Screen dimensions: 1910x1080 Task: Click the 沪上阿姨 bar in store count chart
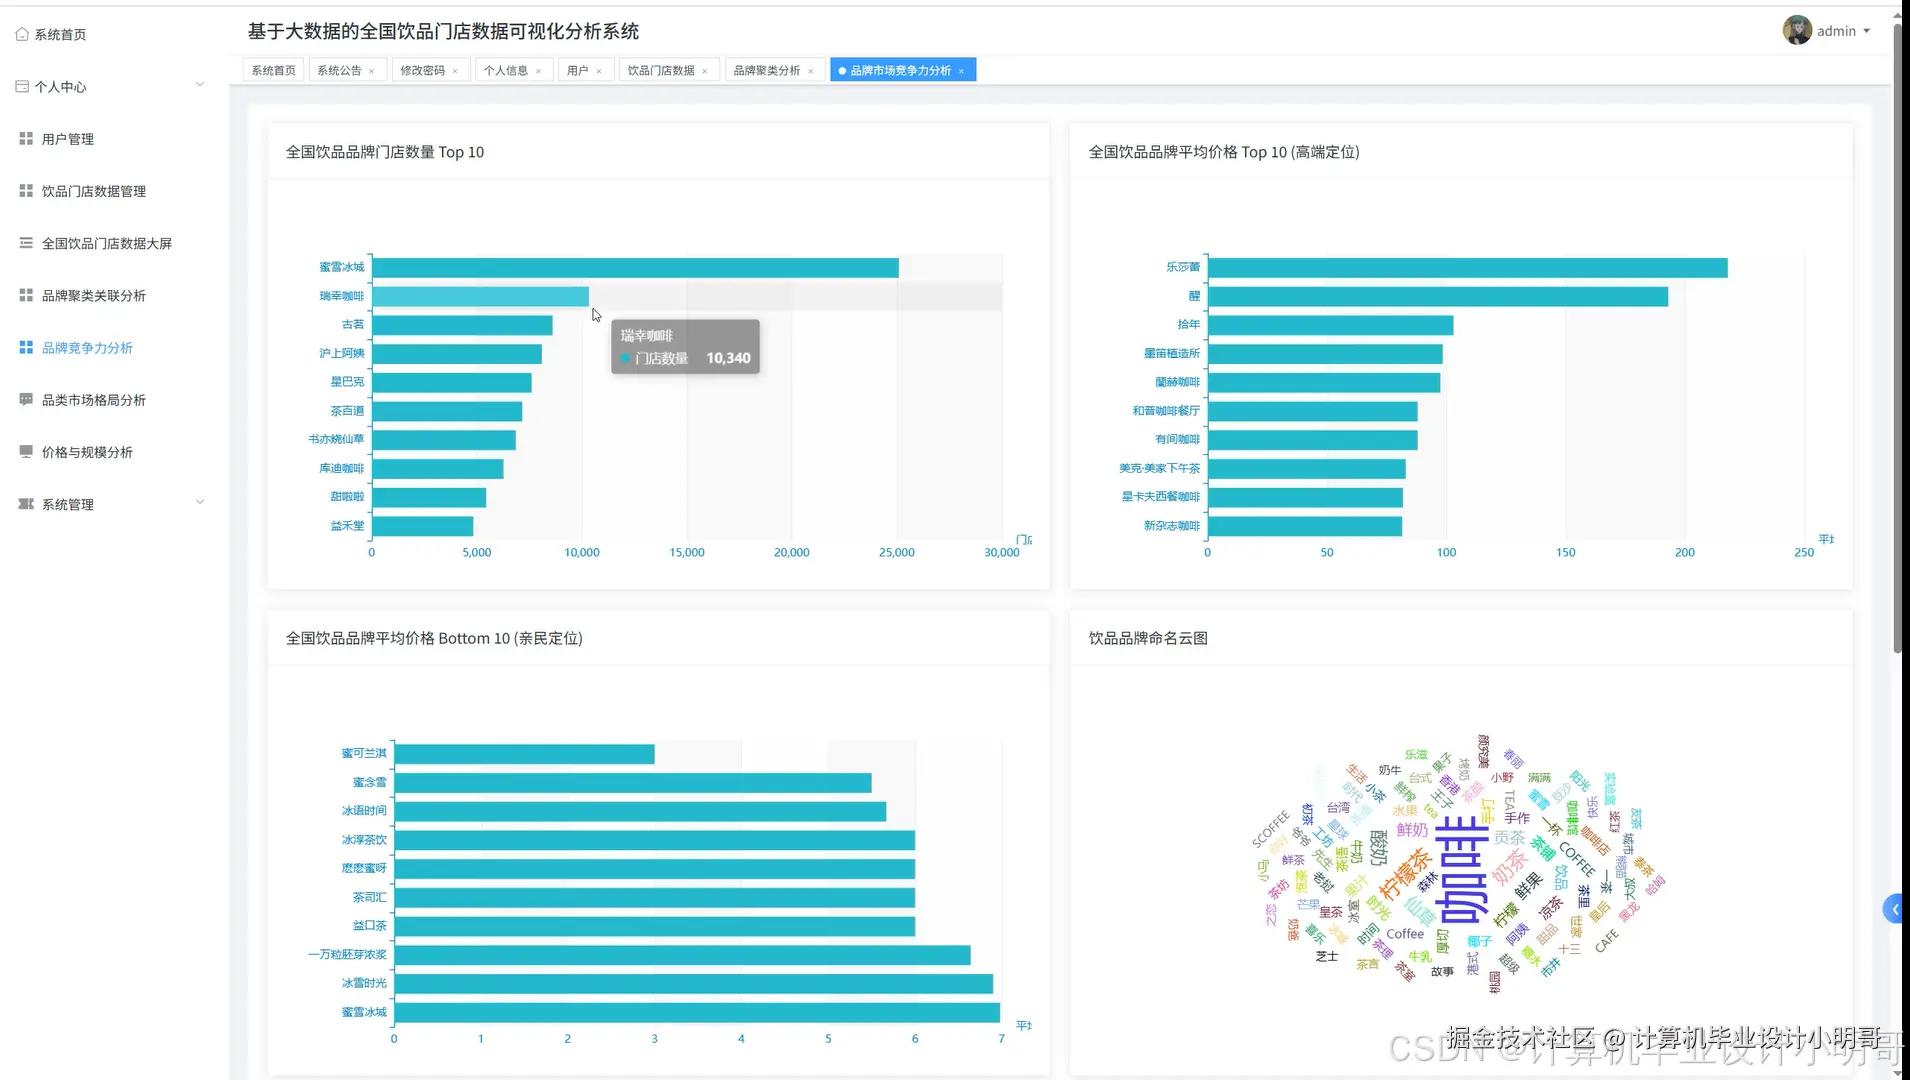[457, 354]
